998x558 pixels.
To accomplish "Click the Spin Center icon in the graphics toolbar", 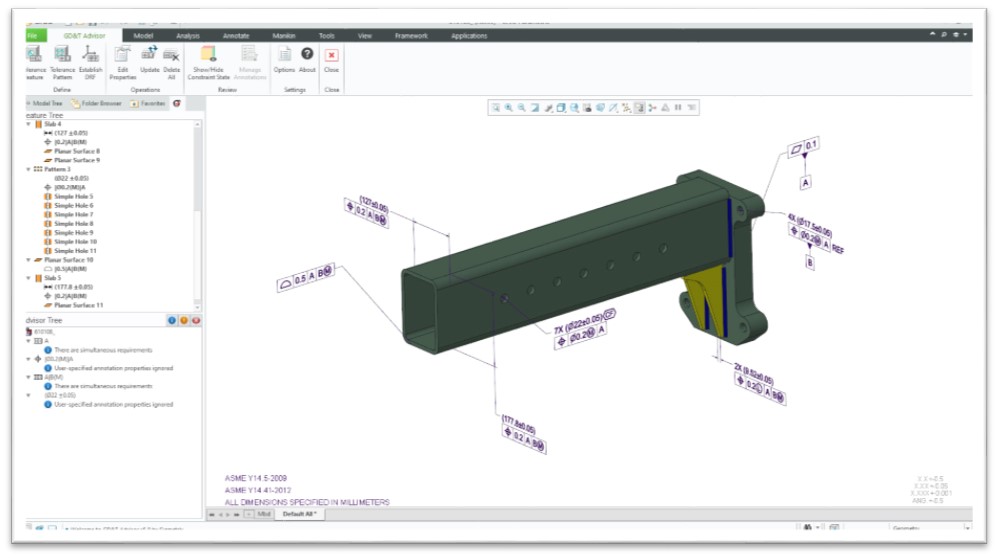I will (x=652, y=108).
